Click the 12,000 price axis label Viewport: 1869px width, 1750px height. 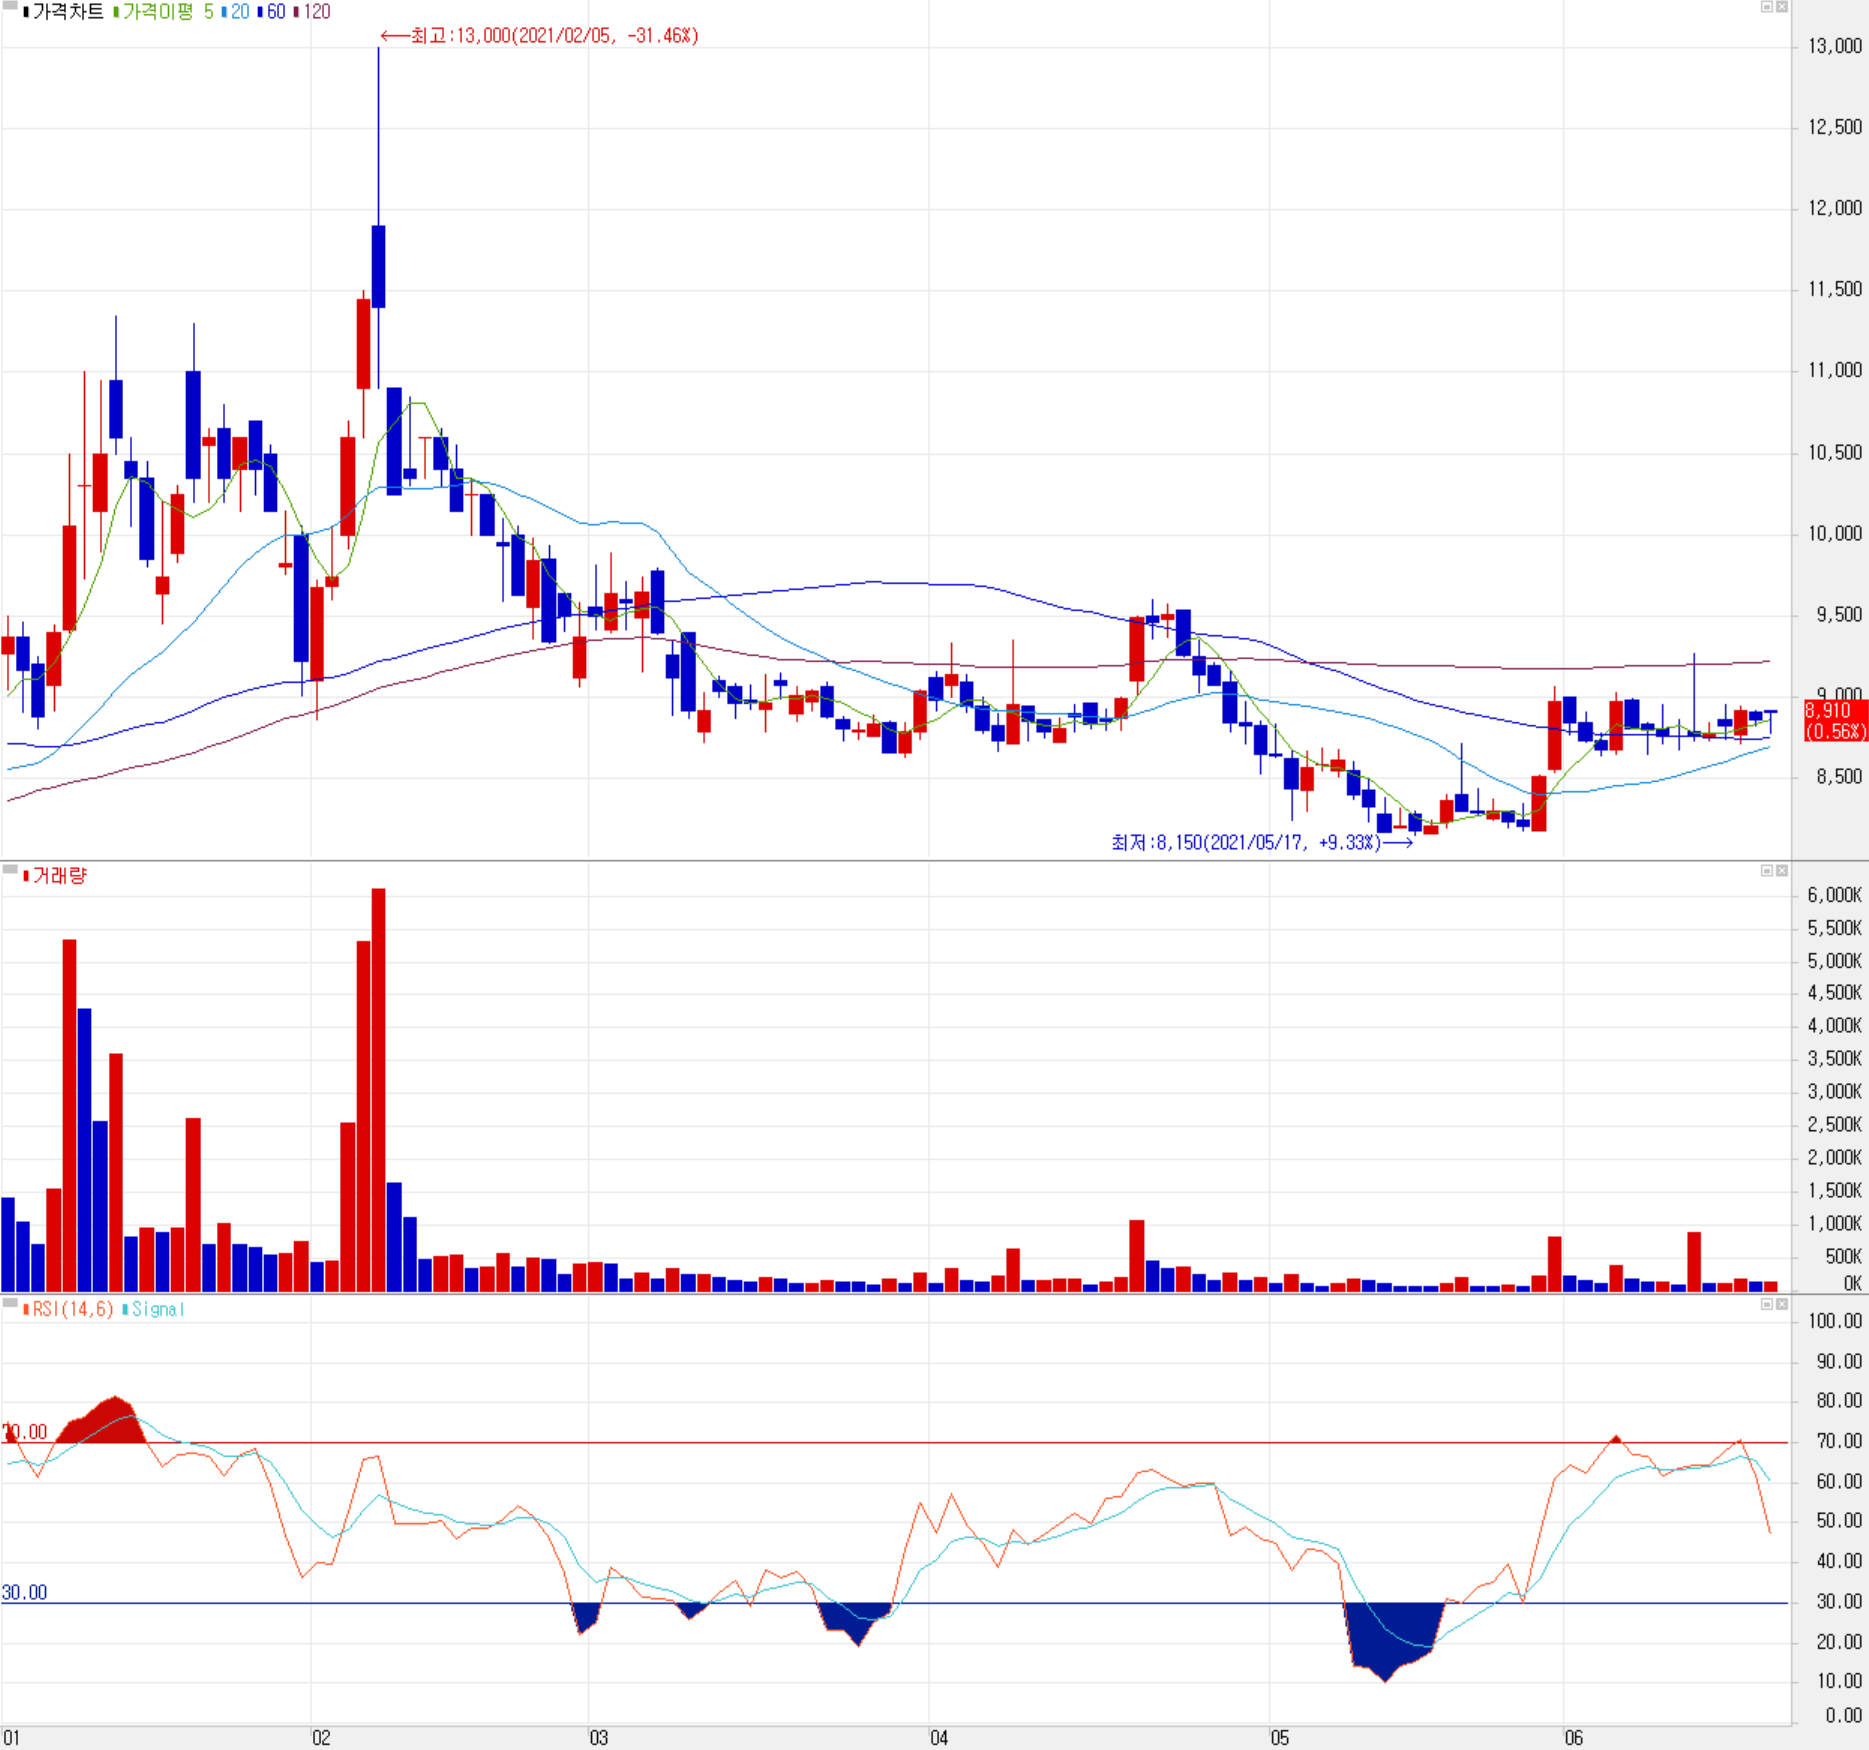click(x=1835, y=208)
